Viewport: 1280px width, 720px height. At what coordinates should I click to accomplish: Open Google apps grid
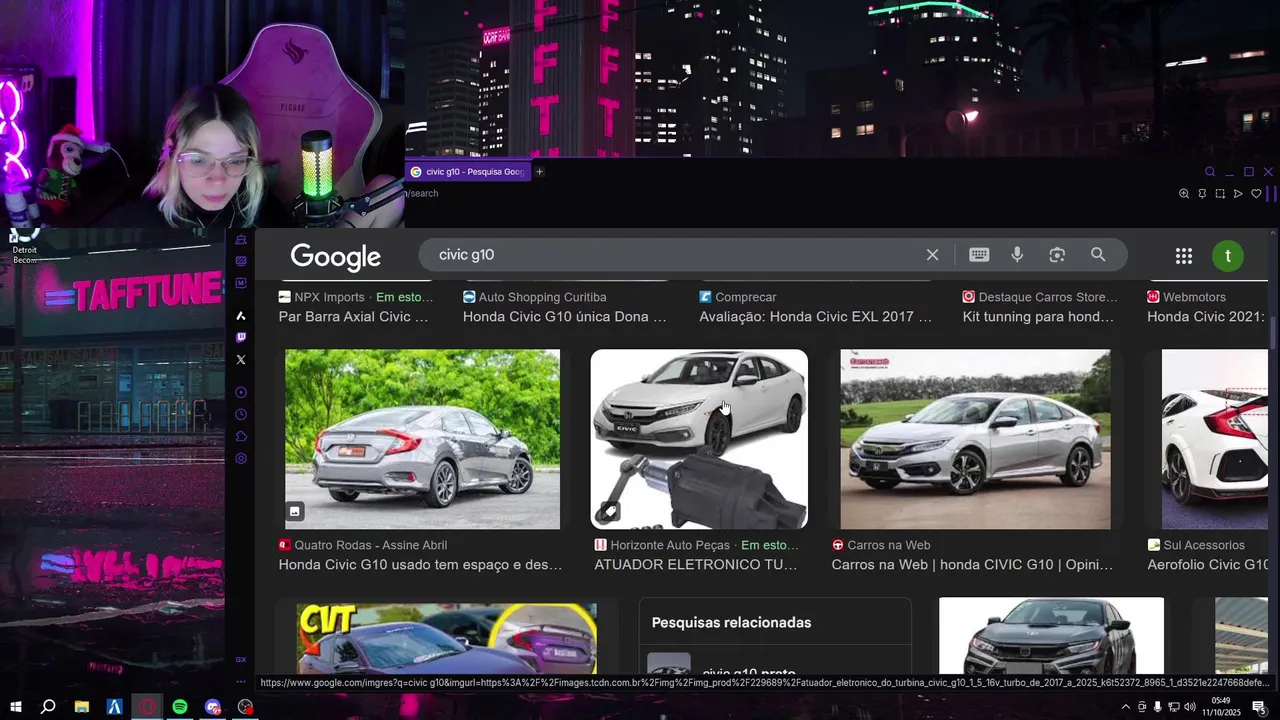pyautogui.click(x=1184, y=256)
